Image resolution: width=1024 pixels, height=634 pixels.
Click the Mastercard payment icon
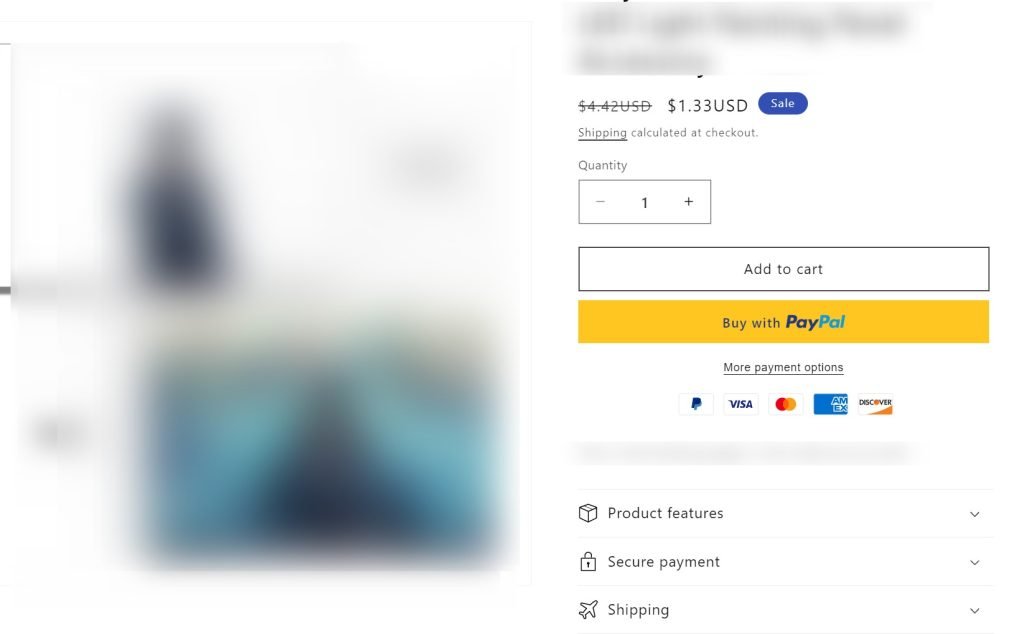click(786, 404)
